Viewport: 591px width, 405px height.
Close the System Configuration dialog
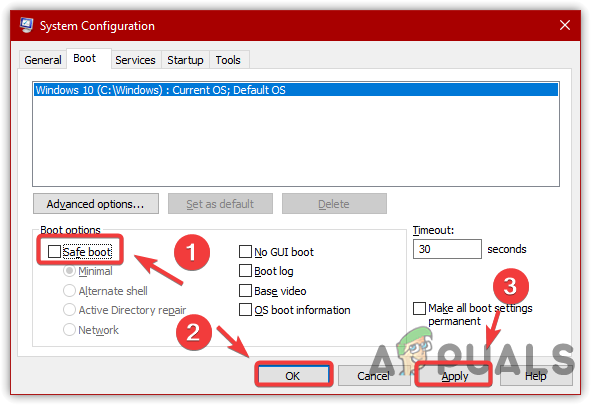(x=565, y=25)
